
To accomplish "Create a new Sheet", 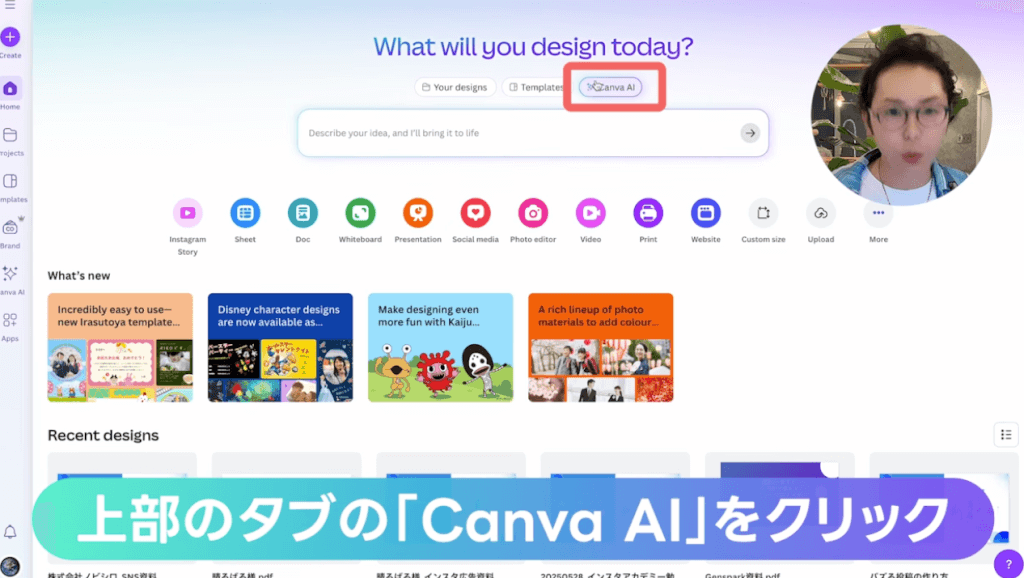I will pyautogui.click(x=245, y=213).
